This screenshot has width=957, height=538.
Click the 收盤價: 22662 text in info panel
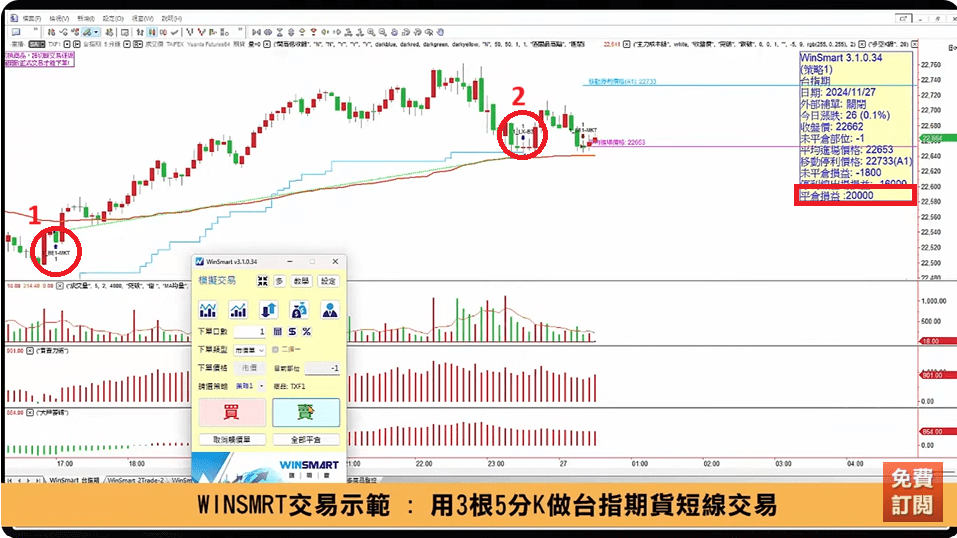point(832,127)
